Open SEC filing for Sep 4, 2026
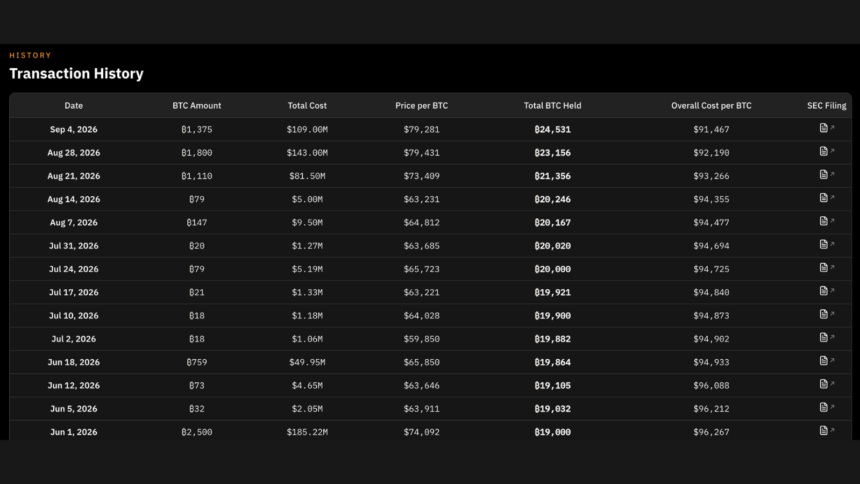The height and width of the screenshot is (484, 860). click(827, 128)
